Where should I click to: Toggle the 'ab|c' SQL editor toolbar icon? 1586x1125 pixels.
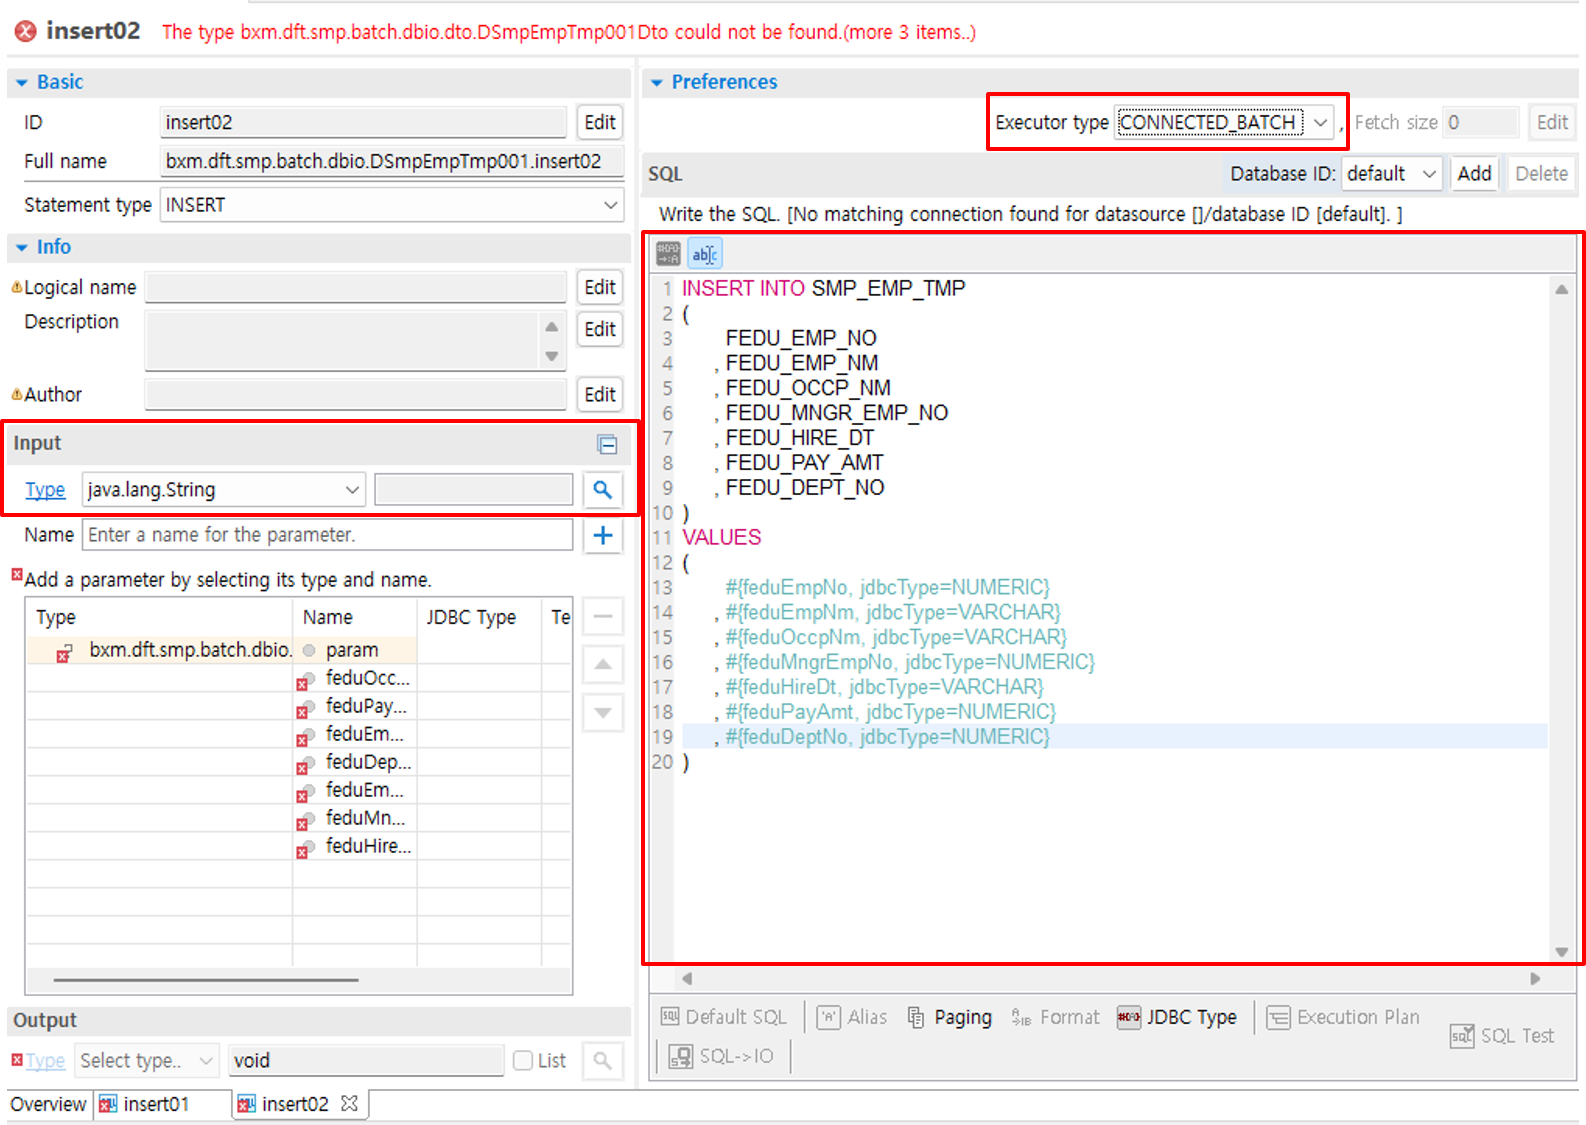(x=705, y=254)
